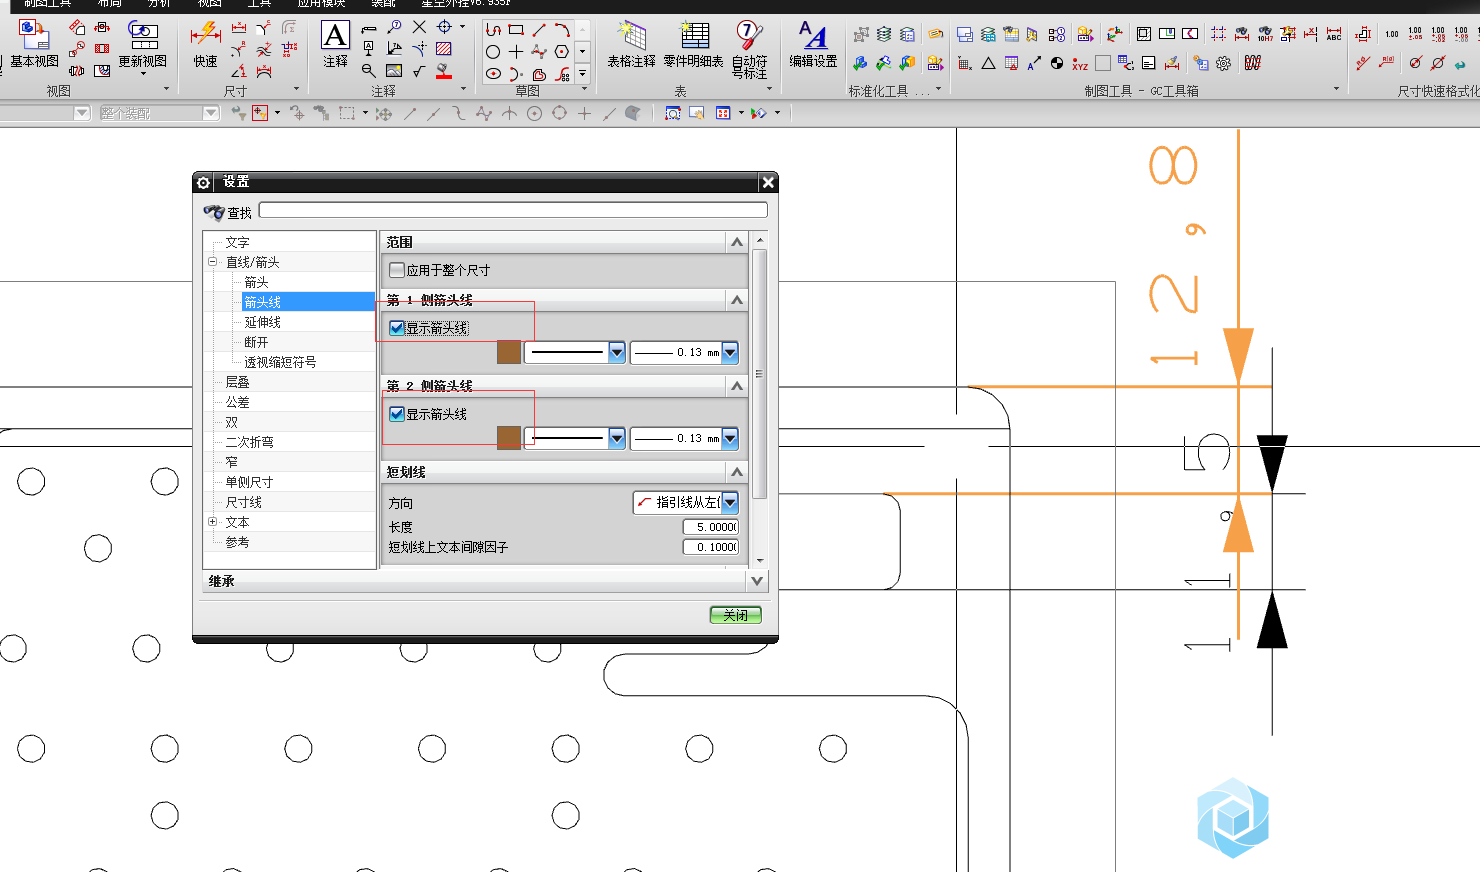Uncheck 显示箭头线 under 第 1 侧箭头线
Screen dimensions: 1480x872
(x=397, y=328)
